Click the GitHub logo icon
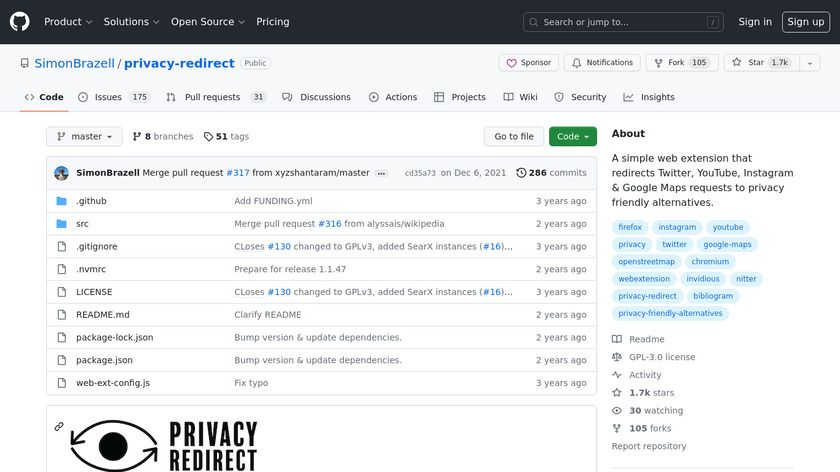 point(20,22)
